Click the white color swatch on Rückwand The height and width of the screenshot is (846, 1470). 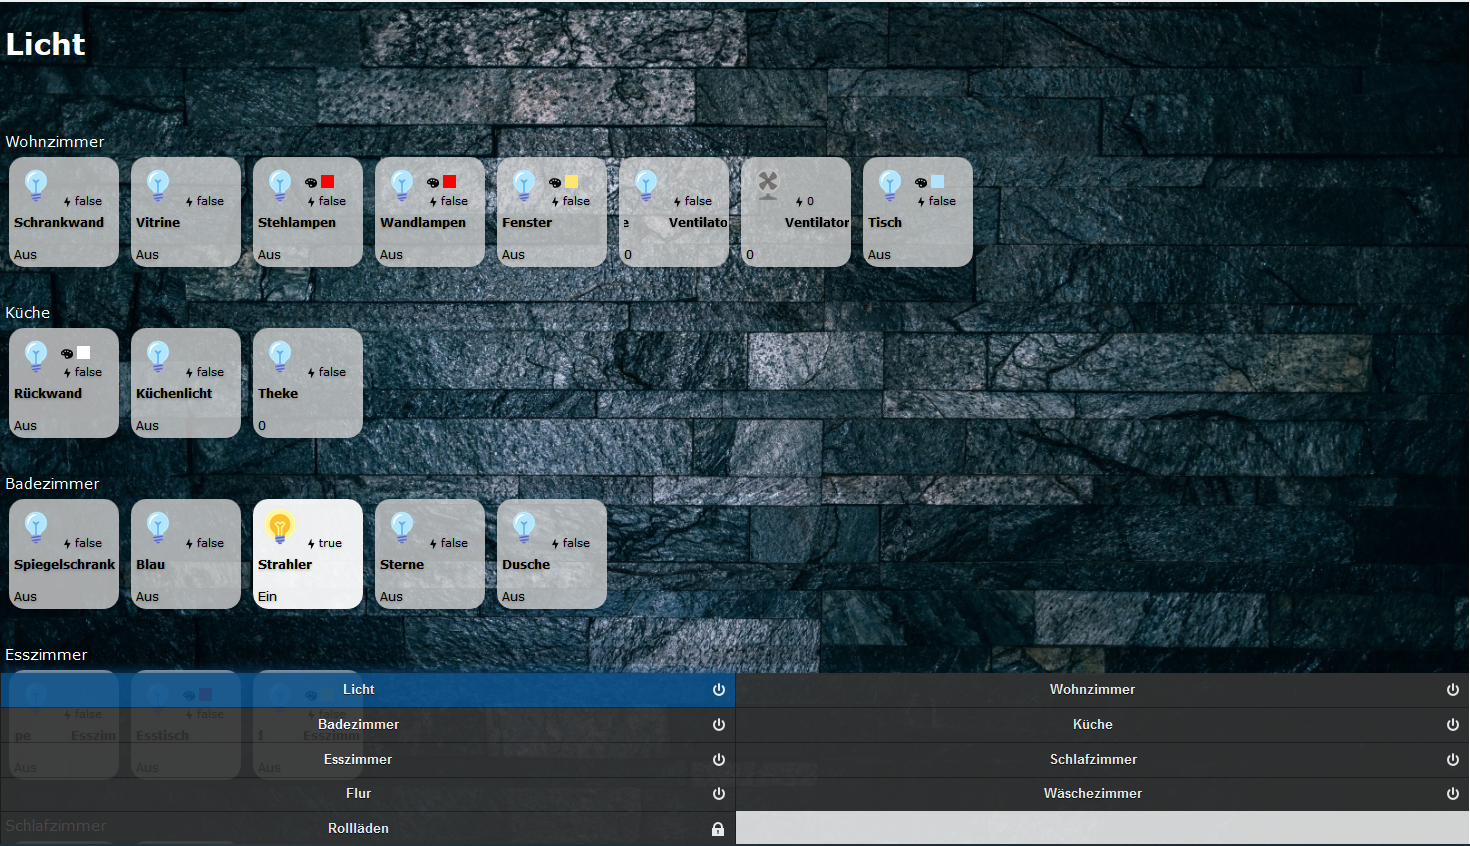[84, 353]
